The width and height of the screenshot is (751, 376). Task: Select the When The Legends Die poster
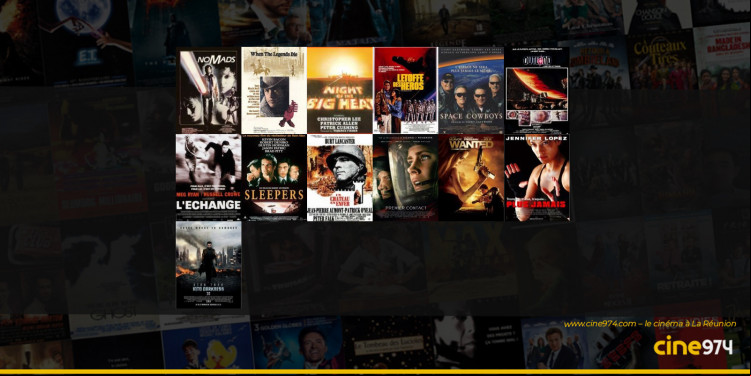pos(274,90)
